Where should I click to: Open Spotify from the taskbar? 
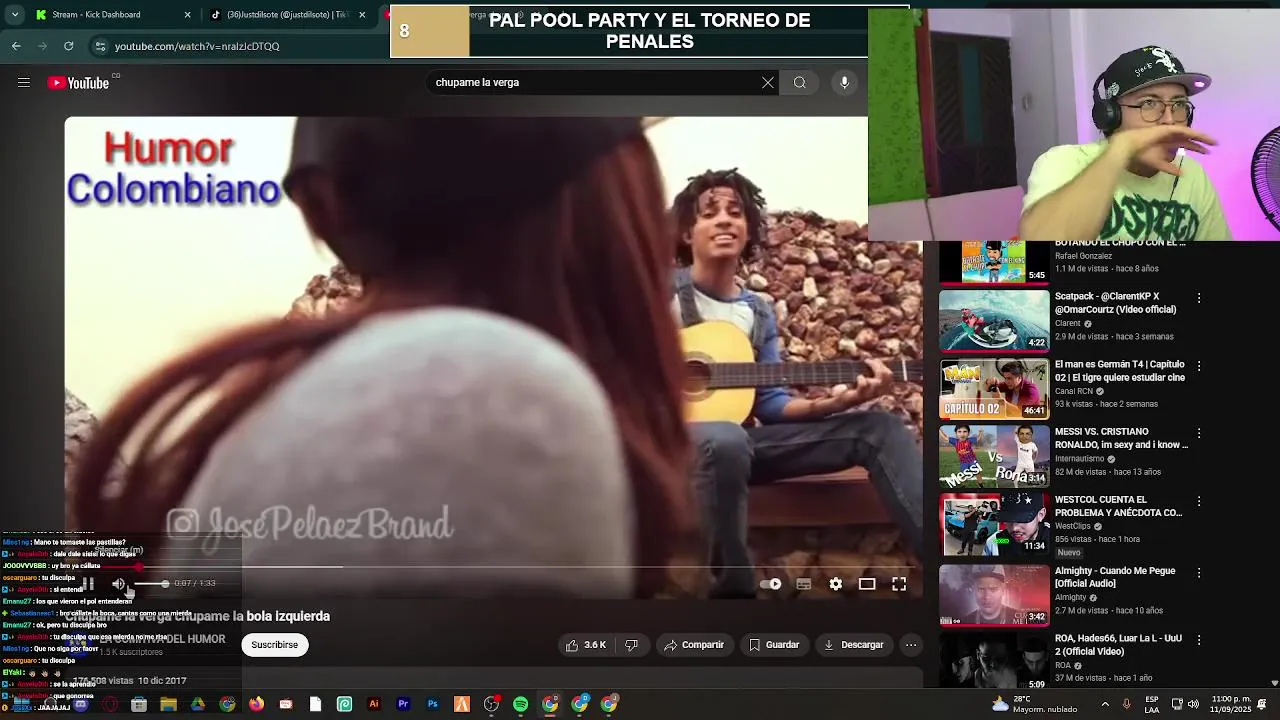click(520, 704)
